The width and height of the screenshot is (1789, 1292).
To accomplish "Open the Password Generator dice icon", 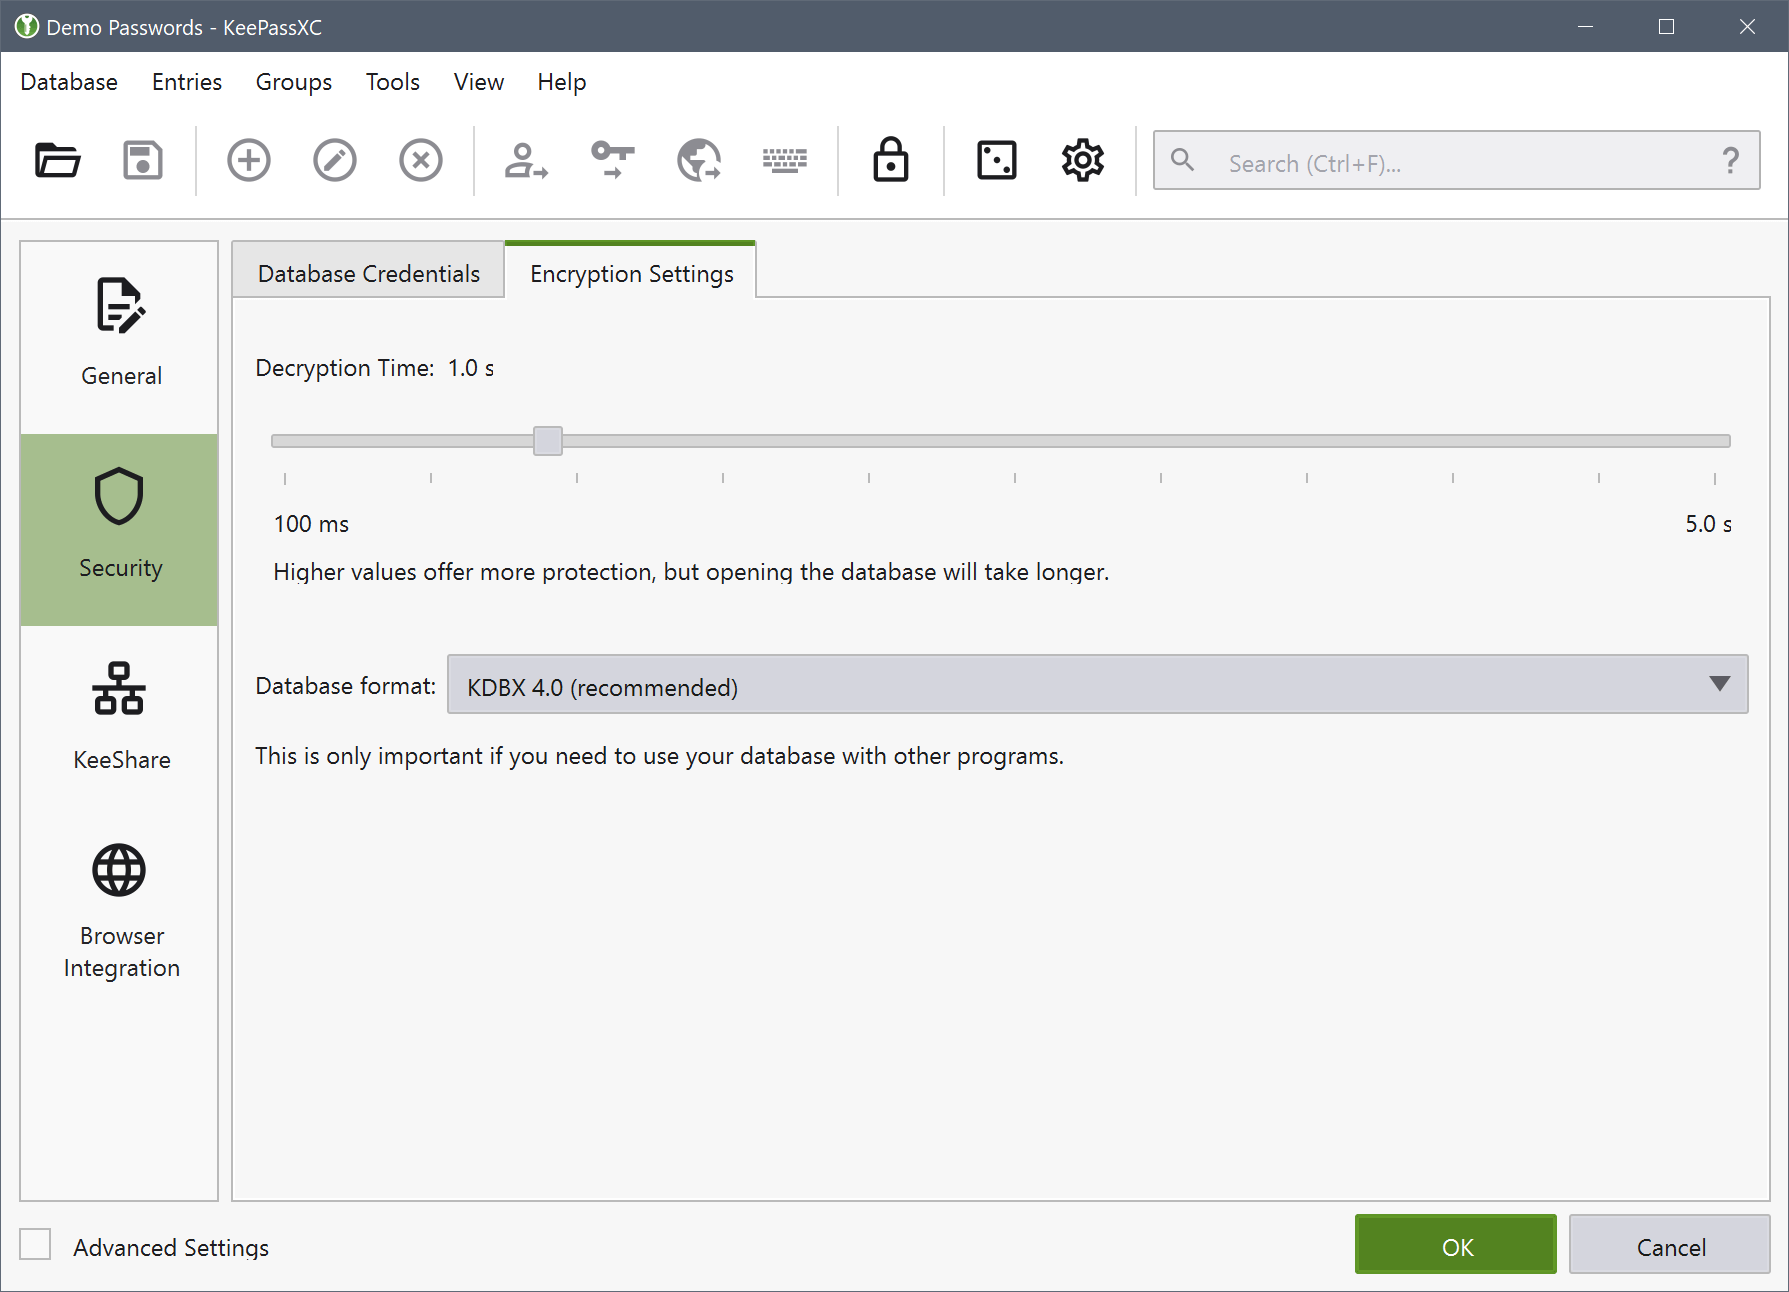I will click(x=997, y=160).
